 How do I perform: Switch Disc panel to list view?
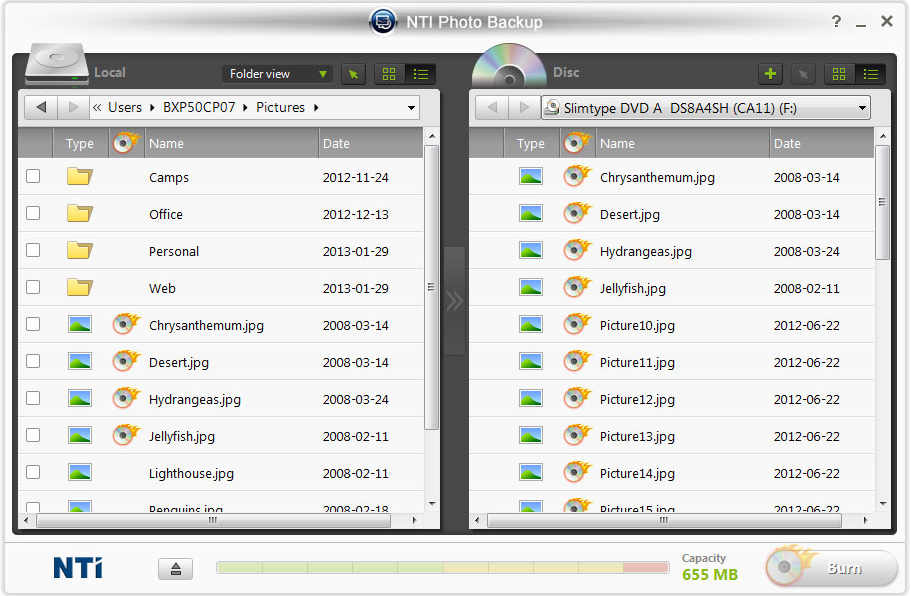pyautogui.click(x=870, y=74)
